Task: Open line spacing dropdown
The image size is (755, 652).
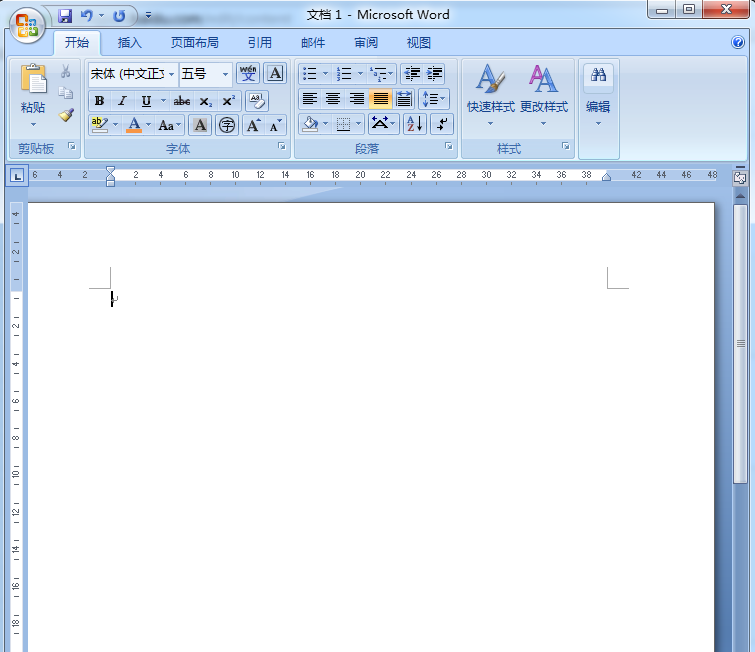Action: tap(434, 99)
